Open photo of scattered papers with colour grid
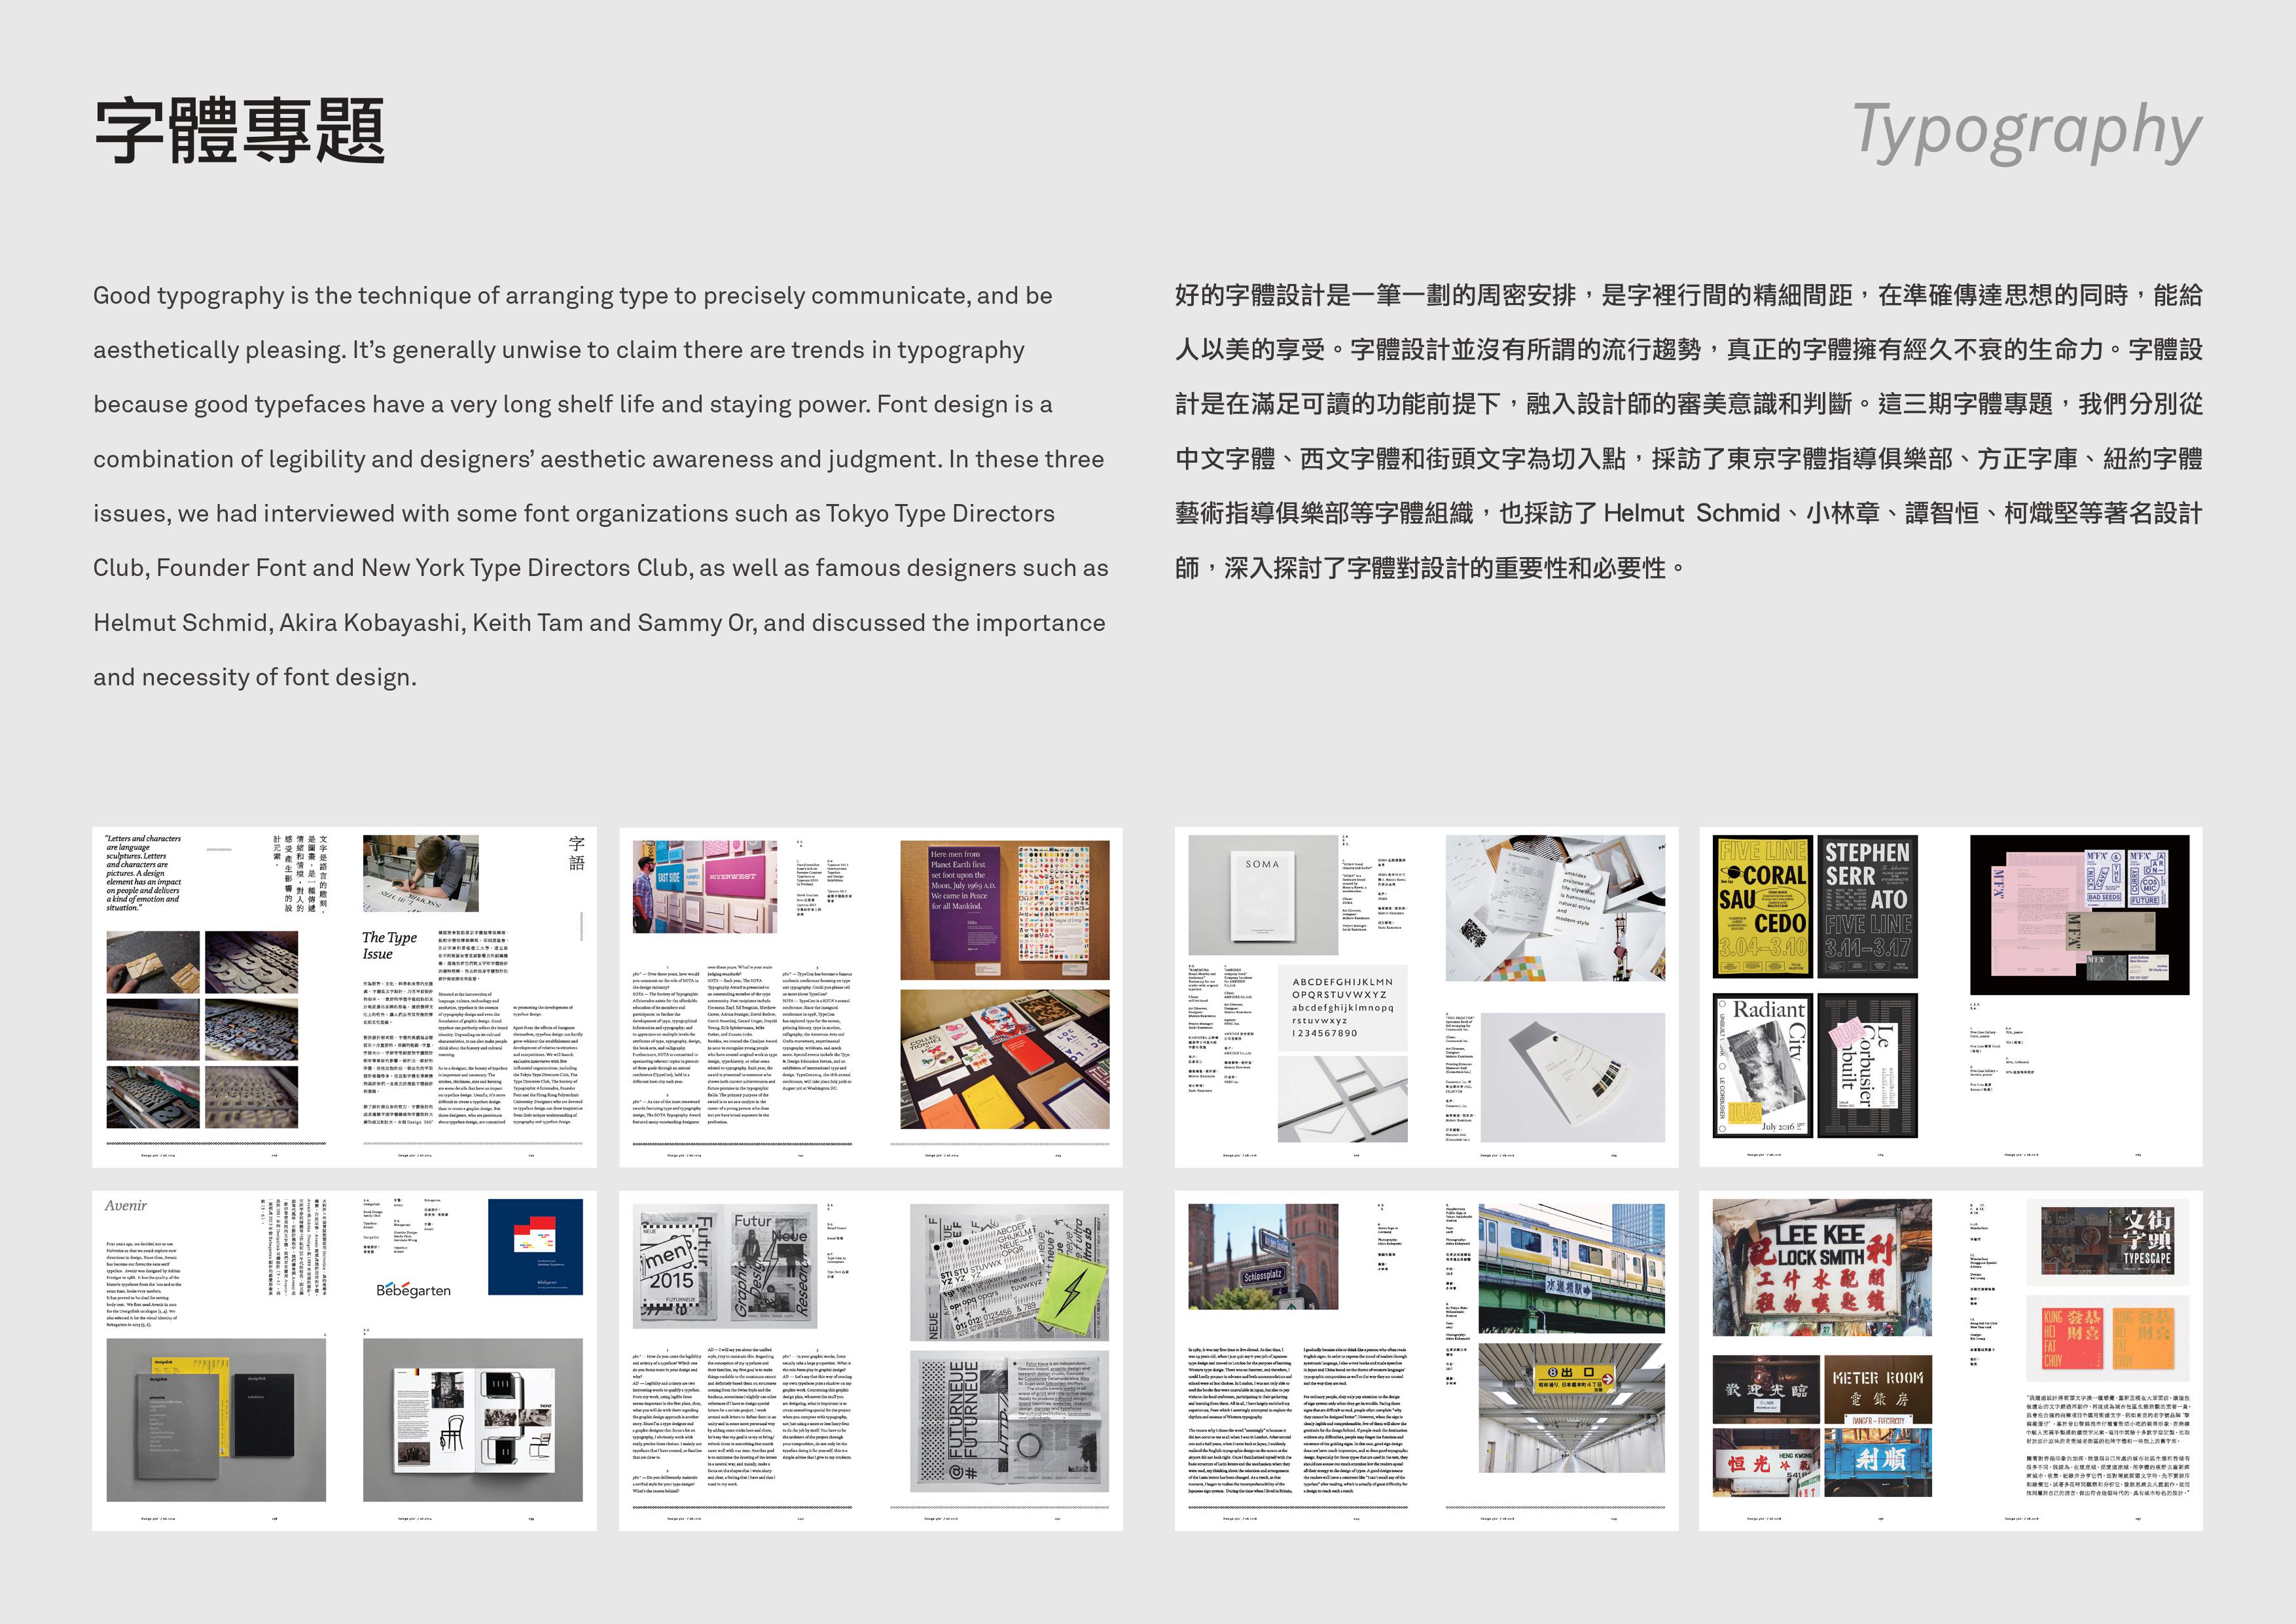2296x1624 pixels. (x=1555, y=909)
